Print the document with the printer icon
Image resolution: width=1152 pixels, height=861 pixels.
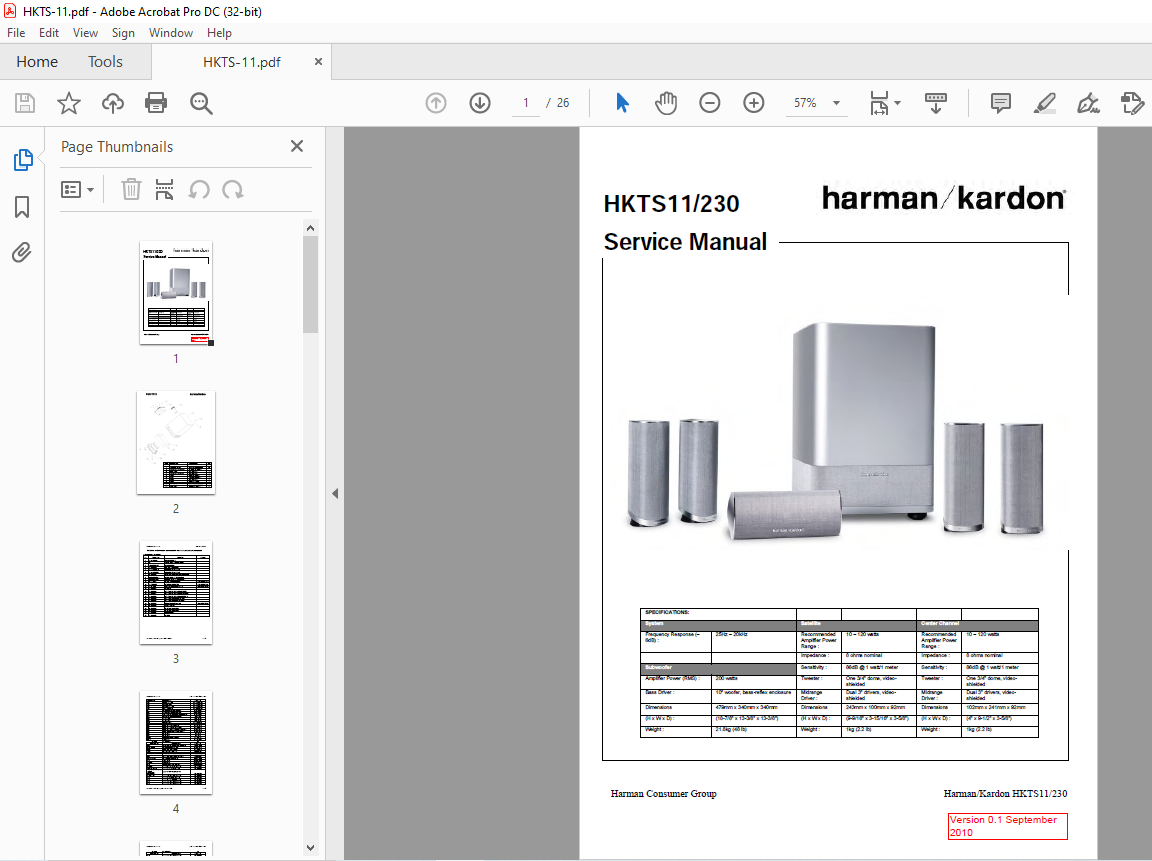[x=156, y=103]
